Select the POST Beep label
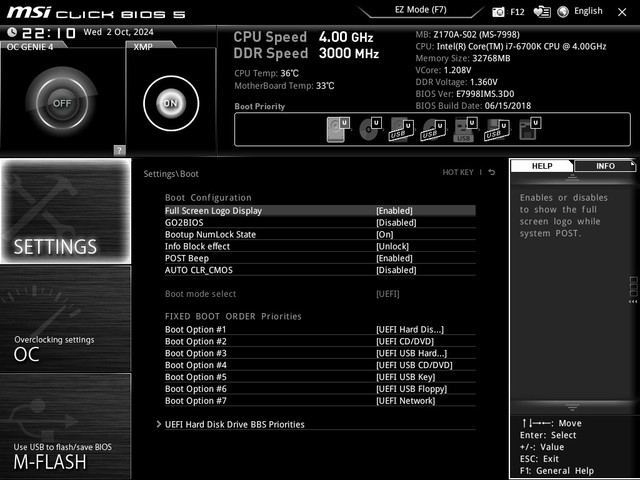 click(187, 258)
